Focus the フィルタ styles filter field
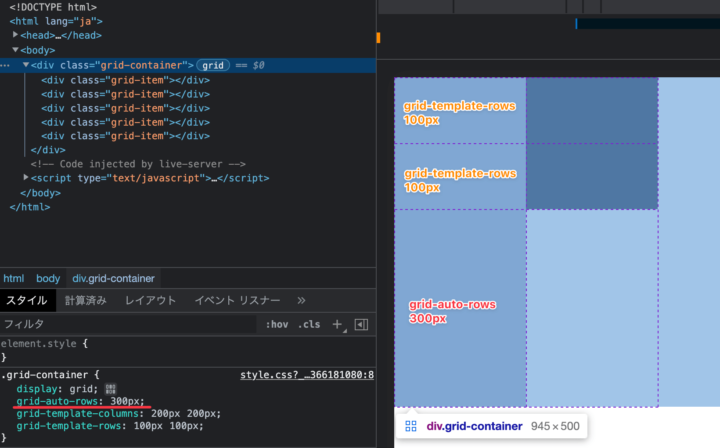720x448 pixels. pos(128,325)
